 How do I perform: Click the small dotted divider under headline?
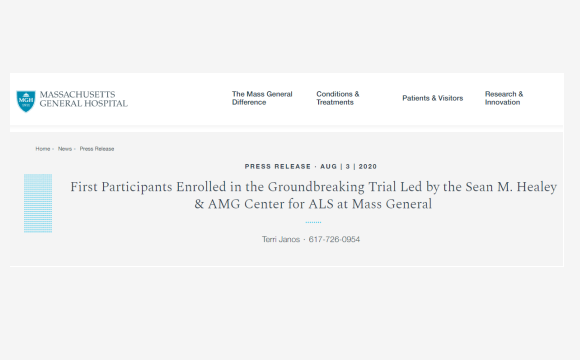coord(313,222)
